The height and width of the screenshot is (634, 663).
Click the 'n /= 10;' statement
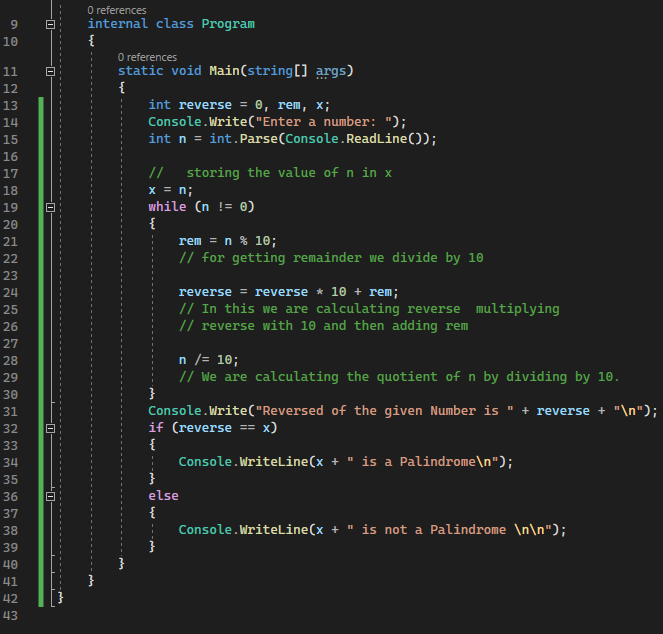208,360
